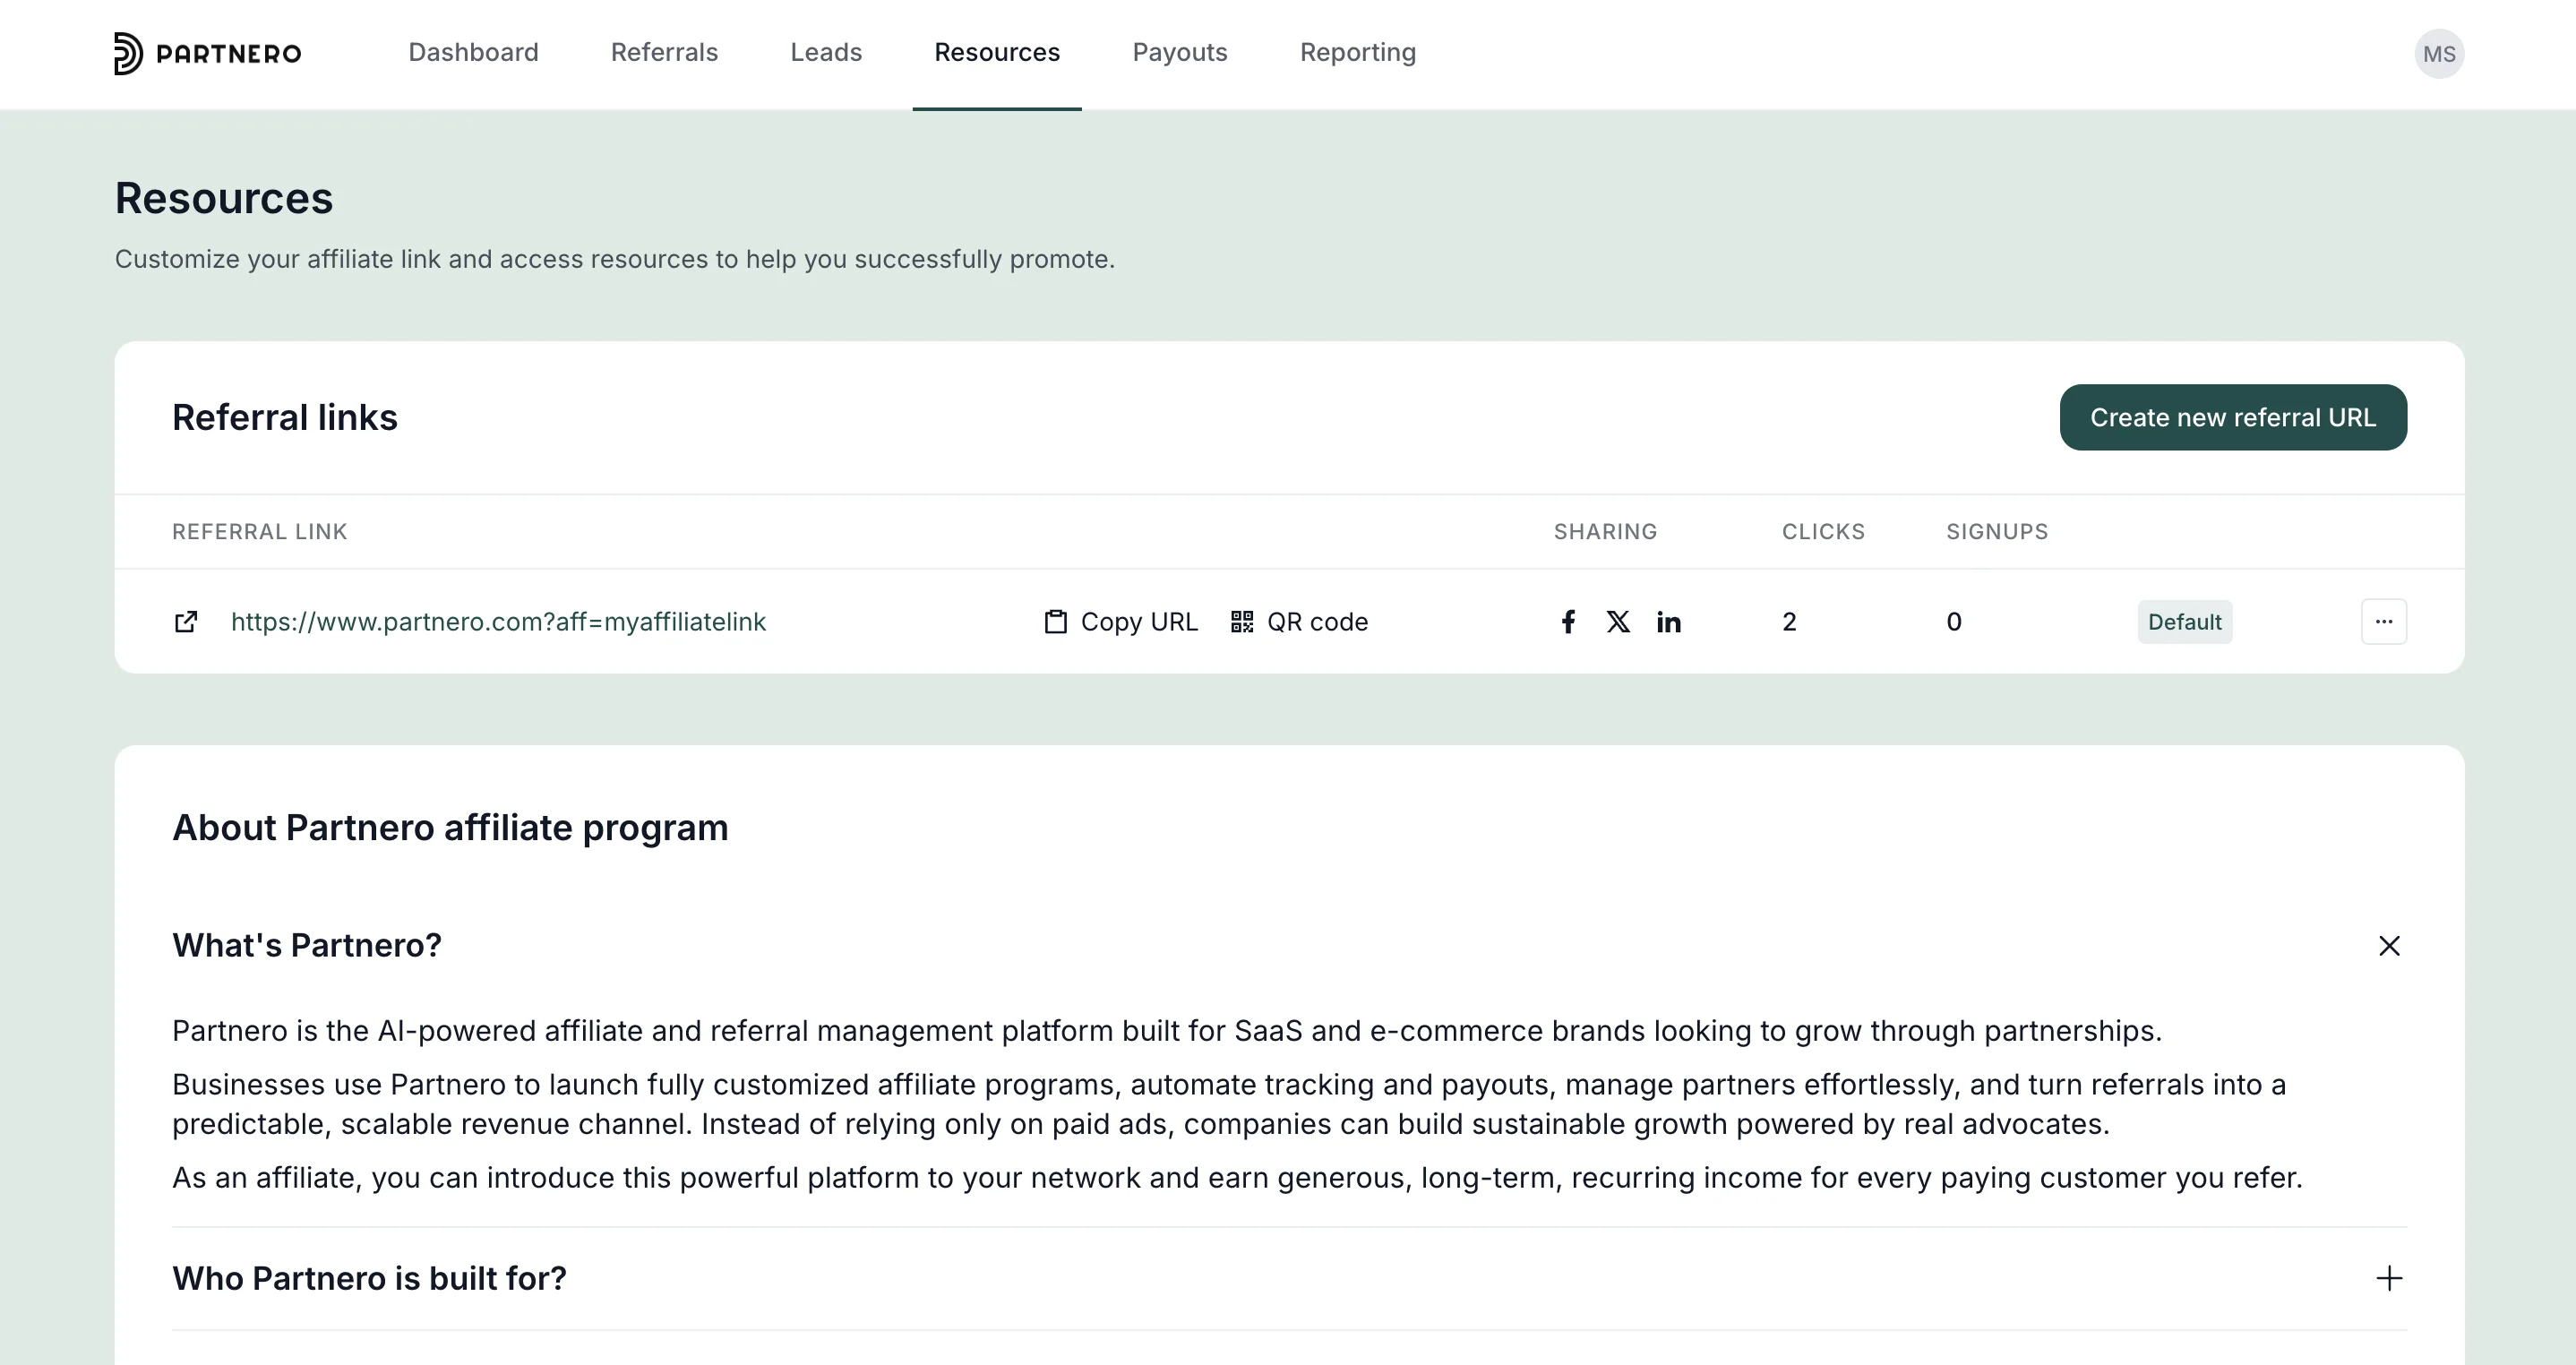Image resolution: width=2576 pixels, height=1365 pixels.
Task: Open the MS user avatar menu
Action: [x=2439, y=54]
